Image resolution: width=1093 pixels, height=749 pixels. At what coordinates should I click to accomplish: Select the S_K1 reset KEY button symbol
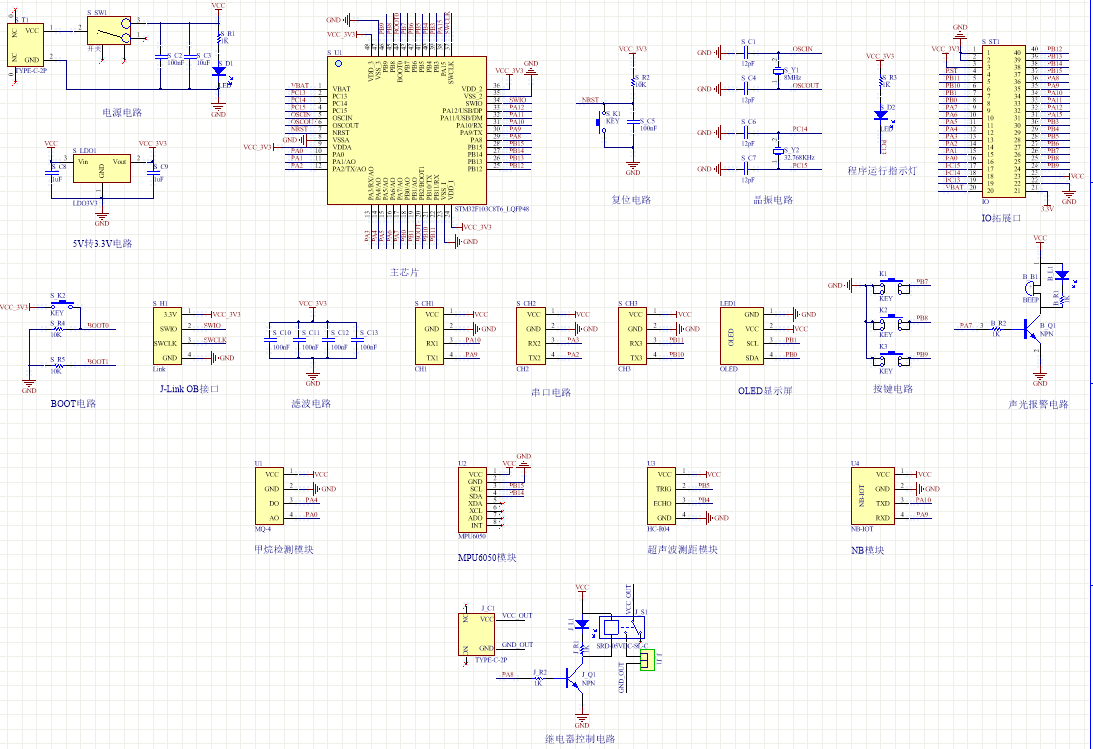(x=601, y=123)
